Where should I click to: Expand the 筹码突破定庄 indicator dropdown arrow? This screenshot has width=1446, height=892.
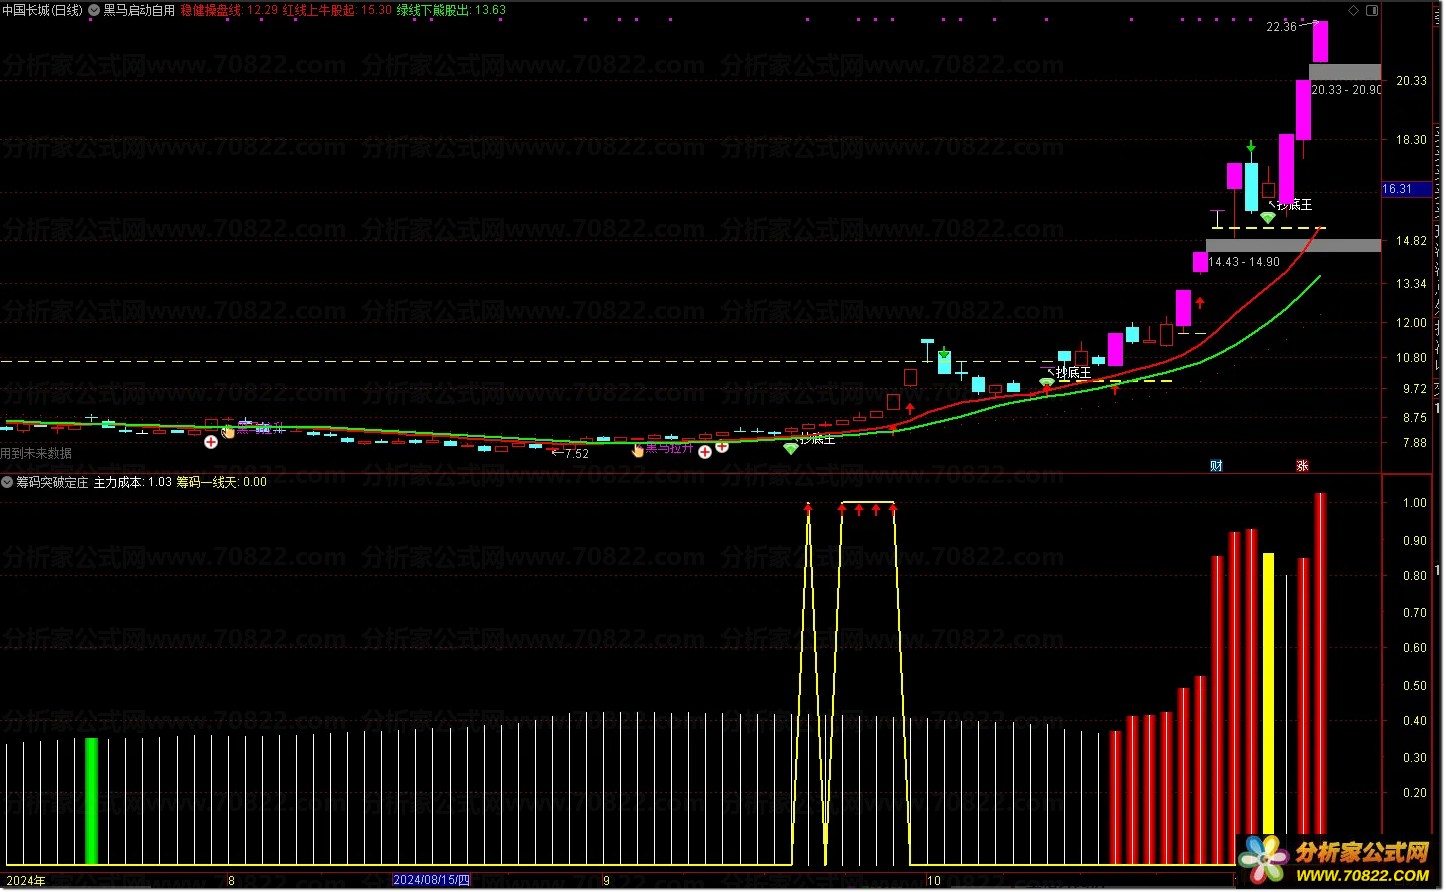point(7,482)
